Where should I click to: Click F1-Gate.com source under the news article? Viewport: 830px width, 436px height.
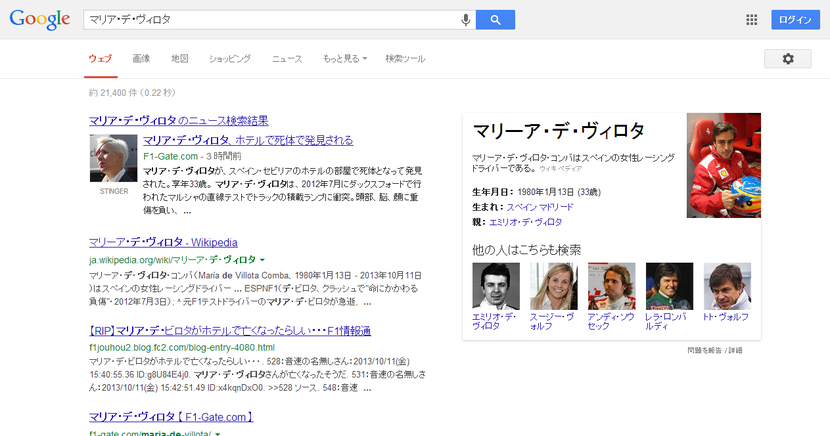(x=170, y=156)
